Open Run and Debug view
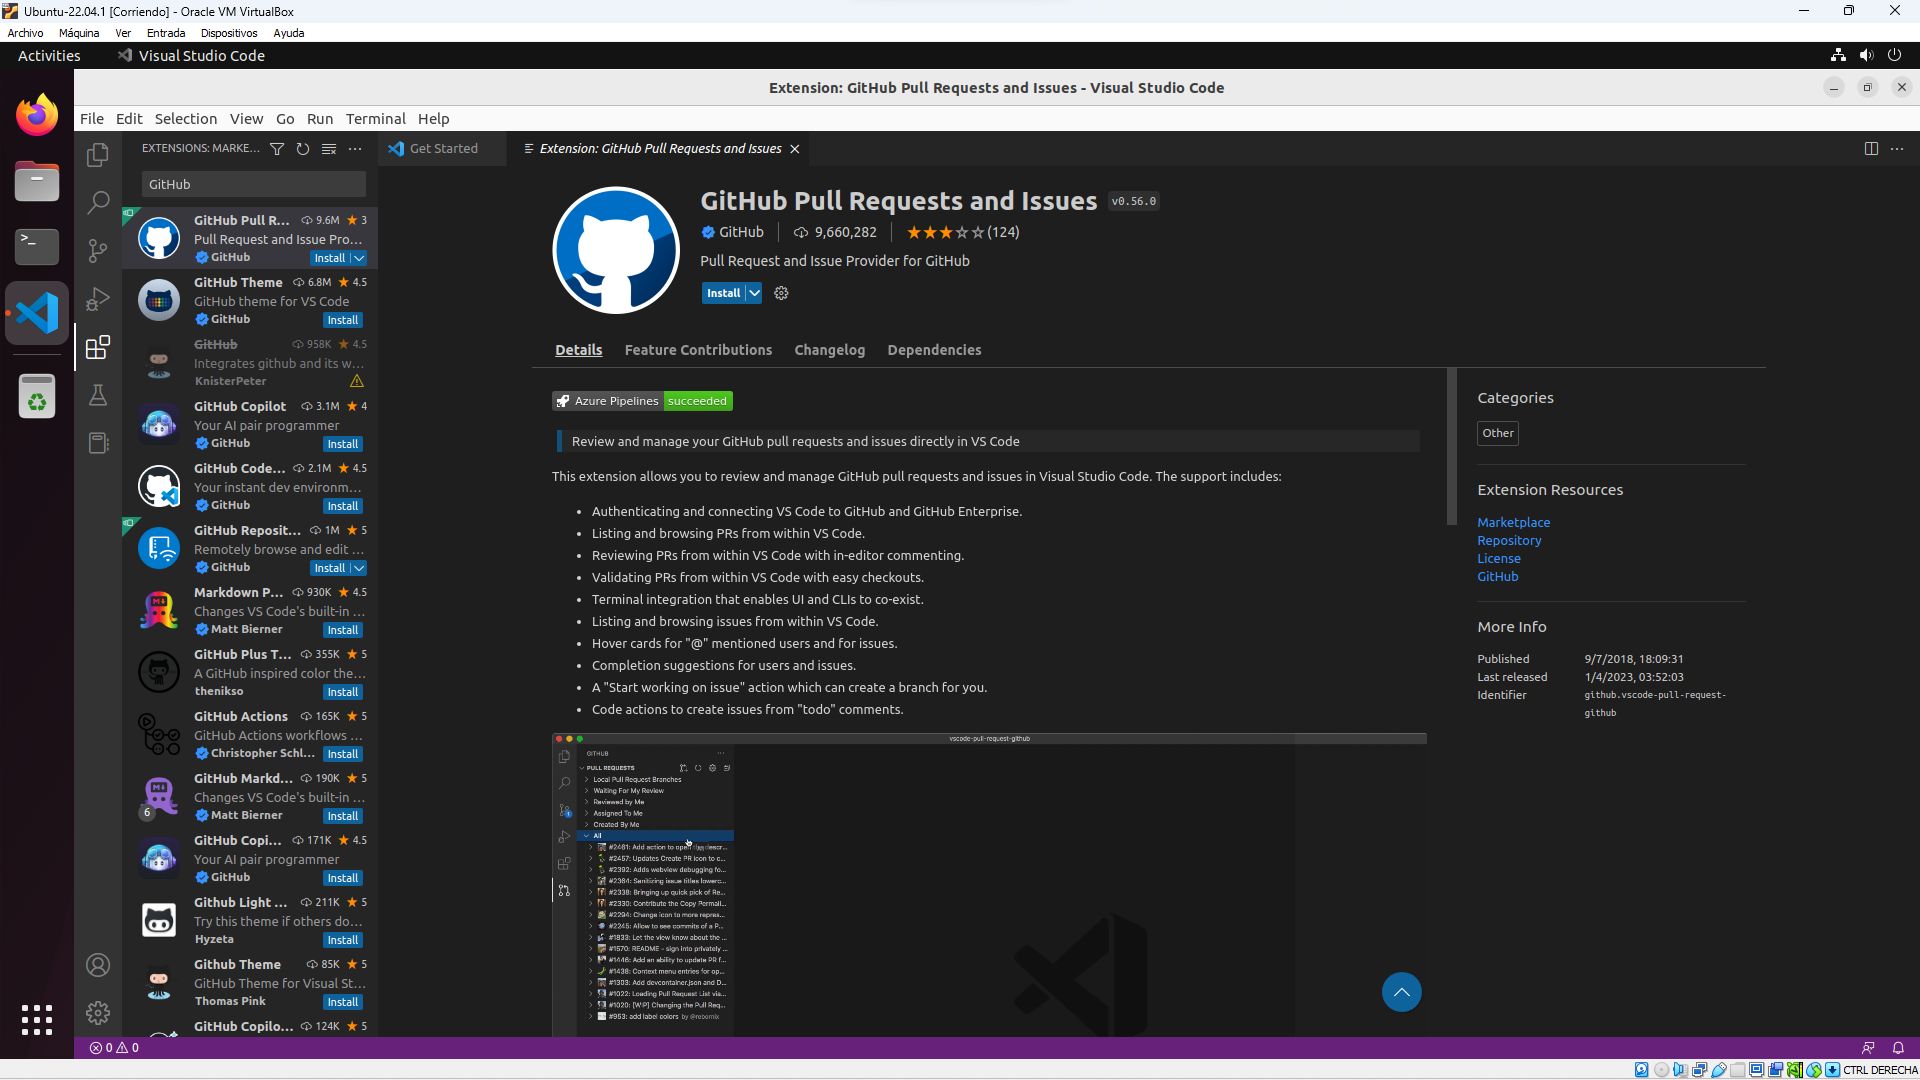 point(97,299)
